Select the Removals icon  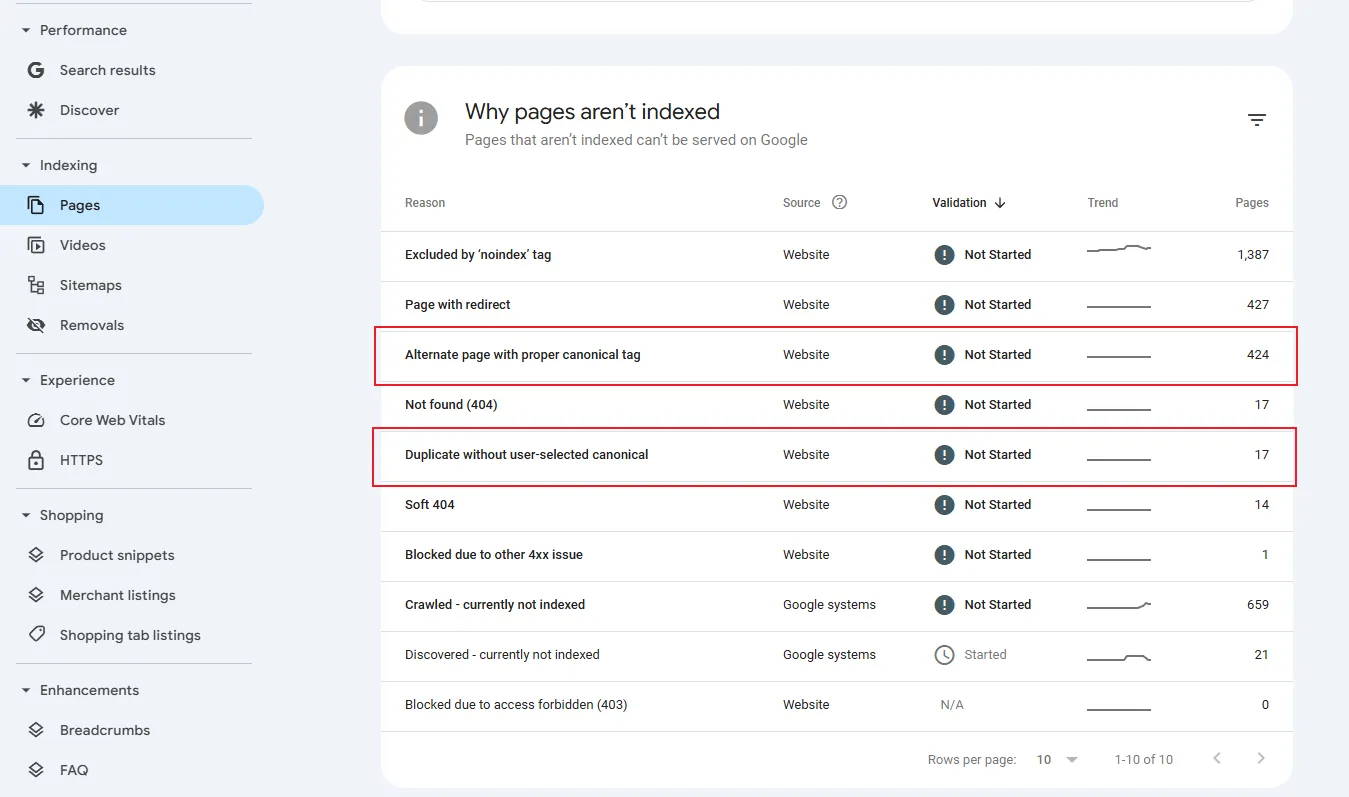point(34,325)
